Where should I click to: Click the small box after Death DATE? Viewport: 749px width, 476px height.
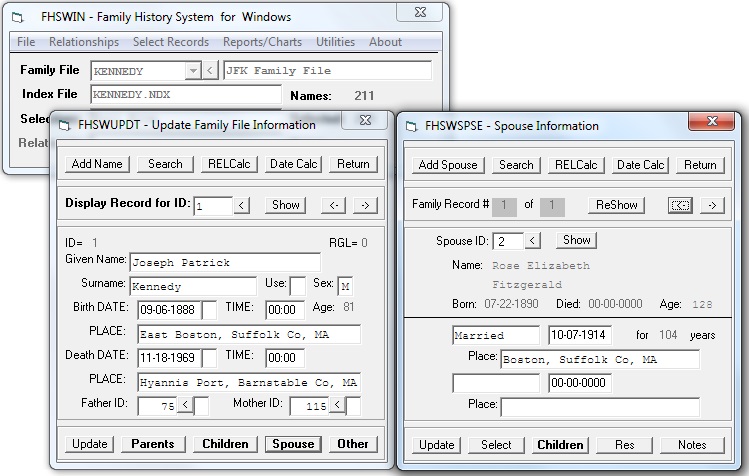point(209,358)
